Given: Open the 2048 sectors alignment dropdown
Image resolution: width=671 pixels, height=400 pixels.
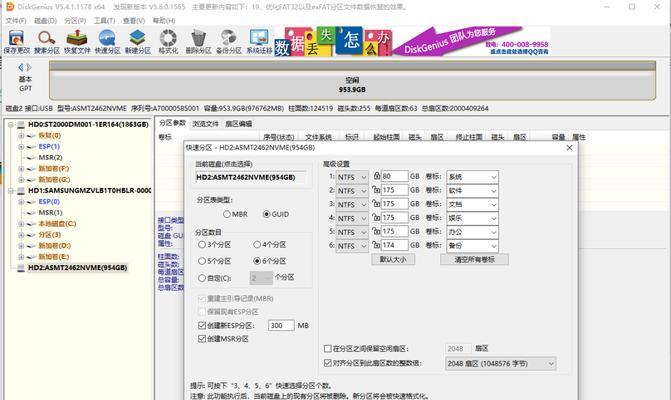Looking at the screenshot, I should [501, 364].
